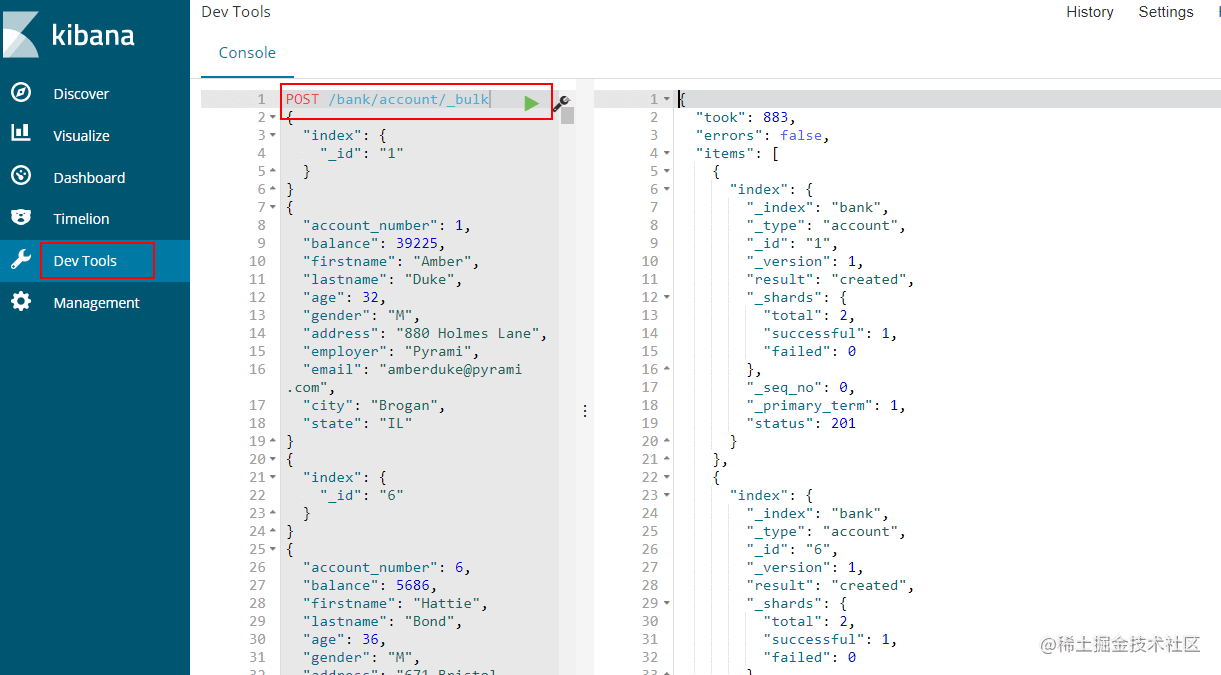
Task: Click "_seq_no": 0 response line
Action: click(801, 387)
